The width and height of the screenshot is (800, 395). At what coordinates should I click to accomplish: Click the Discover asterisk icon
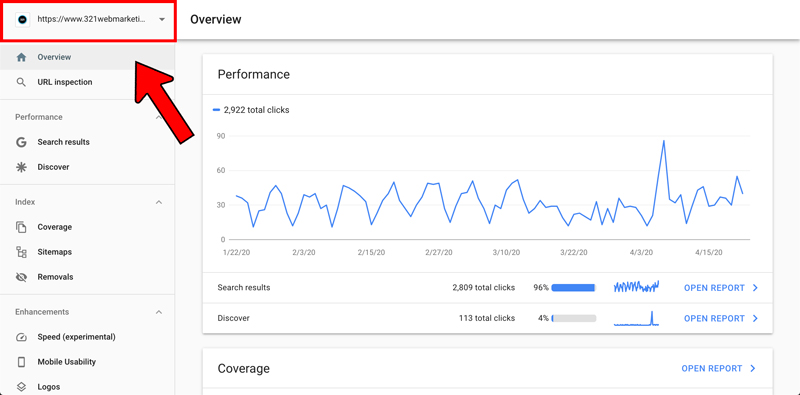21,167
